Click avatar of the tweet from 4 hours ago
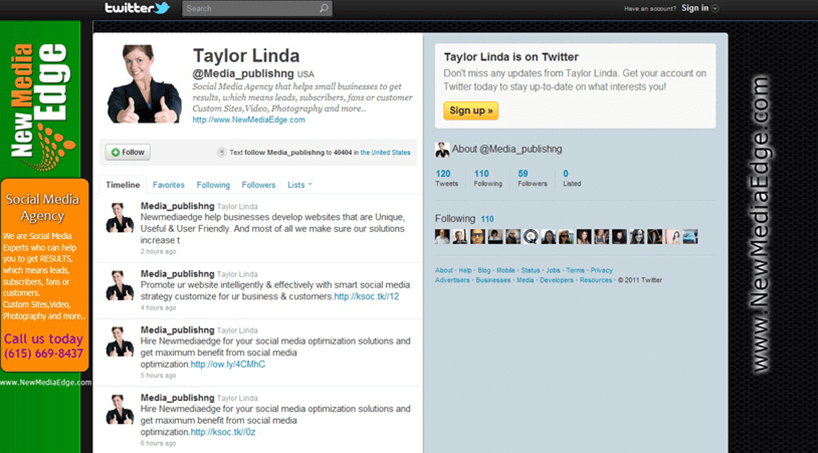 pyautogui.click(x=120, y=285)
